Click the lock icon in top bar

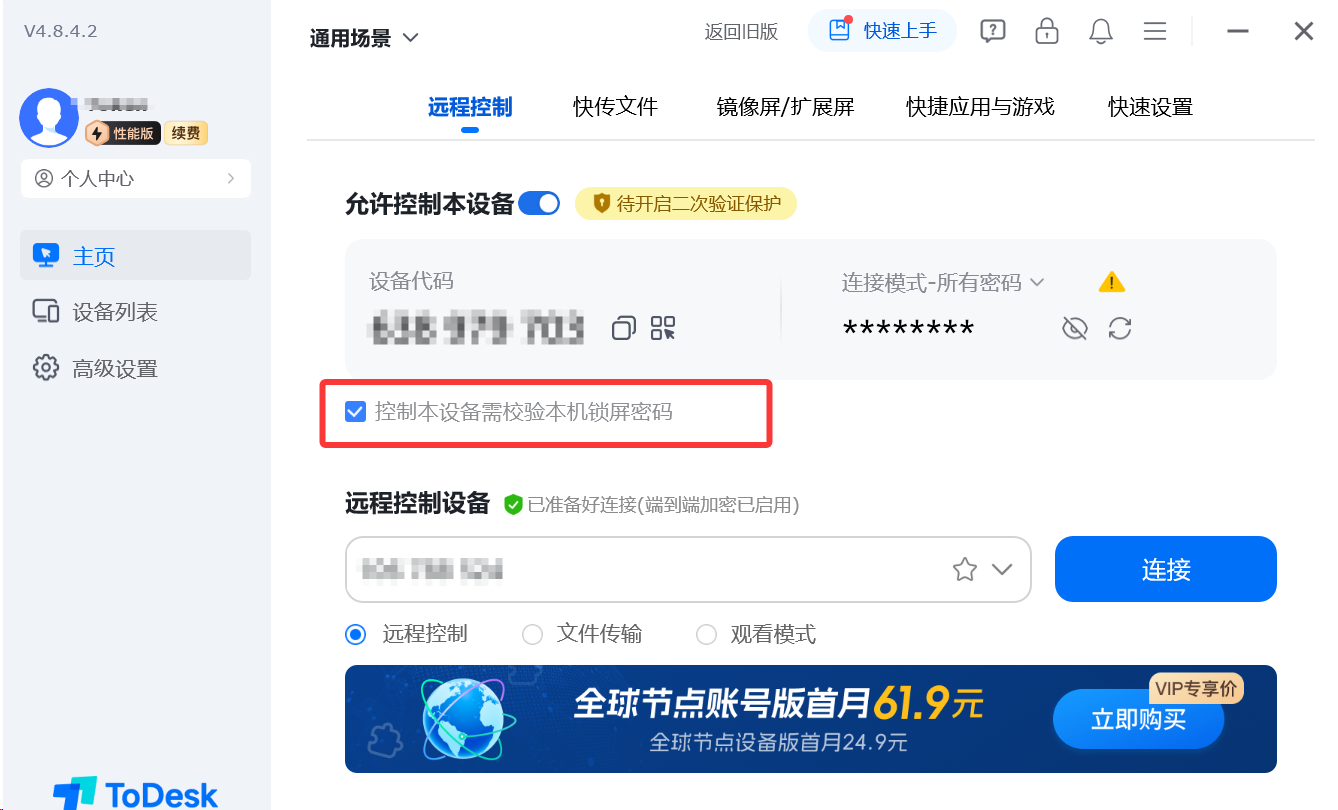click(1047, 31)
